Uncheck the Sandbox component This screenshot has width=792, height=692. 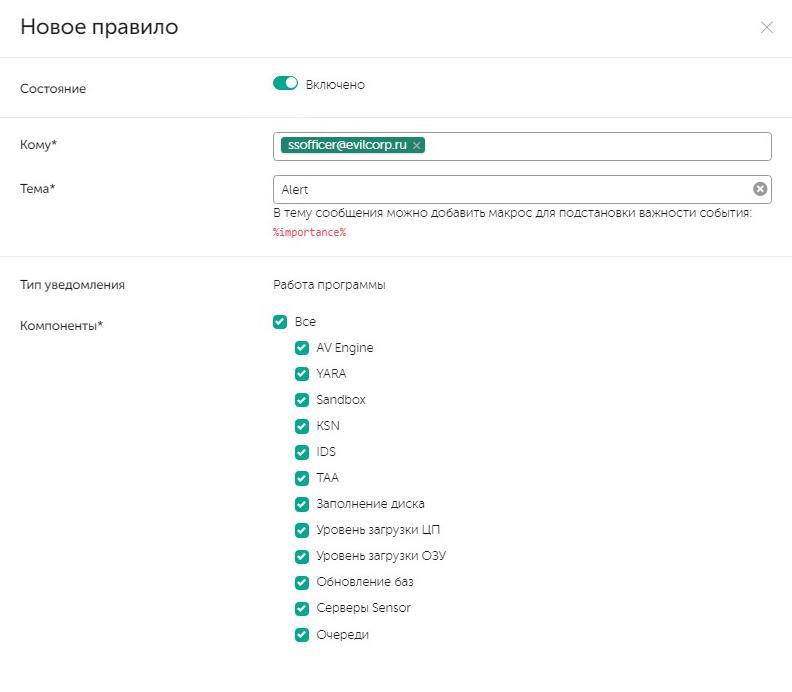coord(302,400)
